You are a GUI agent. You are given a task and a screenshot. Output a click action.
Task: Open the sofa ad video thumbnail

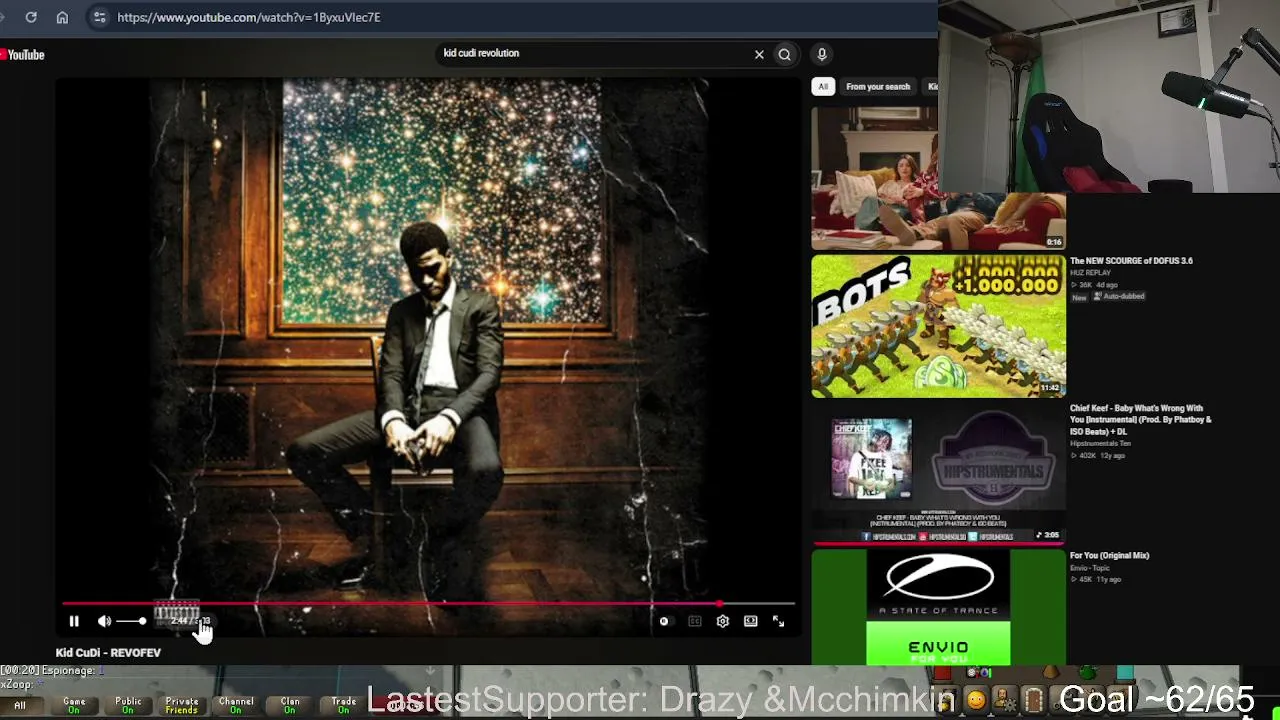pyautogui.click(x=938, y=178)
